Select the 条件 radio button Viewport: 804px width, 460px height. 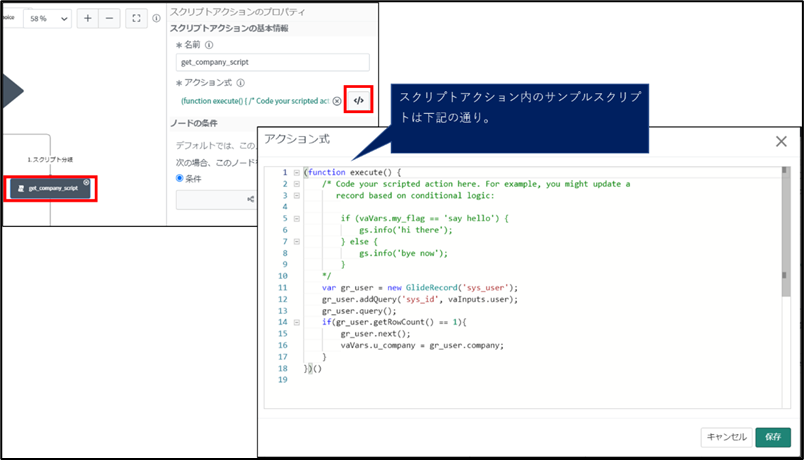coord(179,178)
